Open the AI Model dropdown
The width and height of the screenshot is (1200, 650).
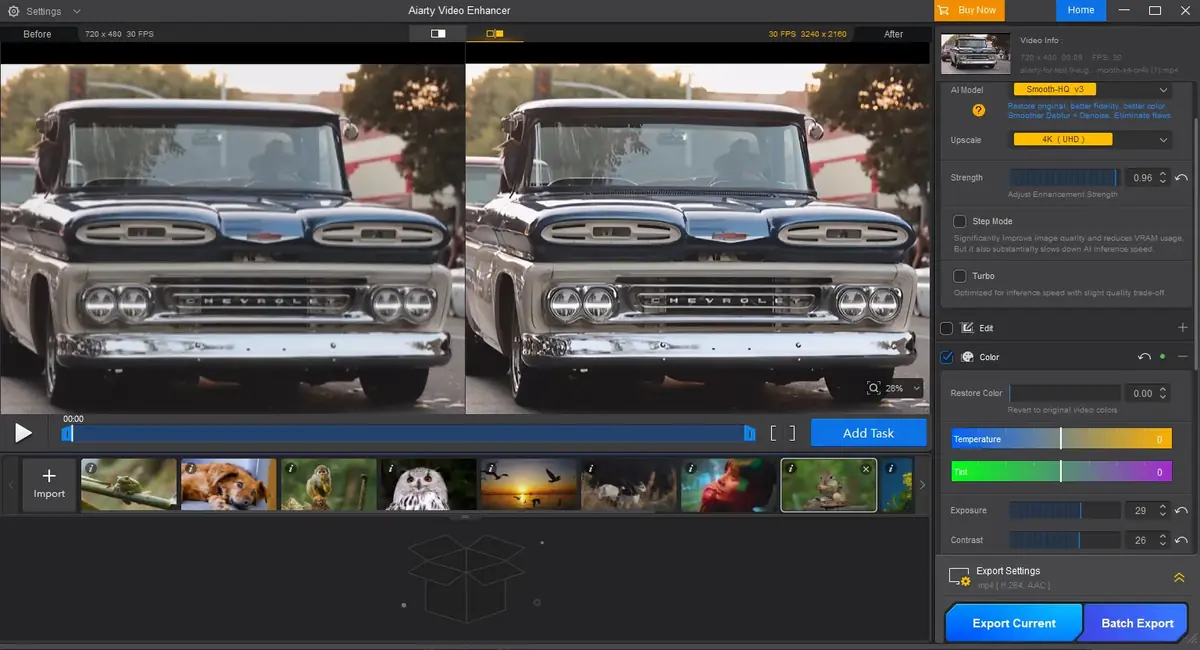click(1091, 89)
